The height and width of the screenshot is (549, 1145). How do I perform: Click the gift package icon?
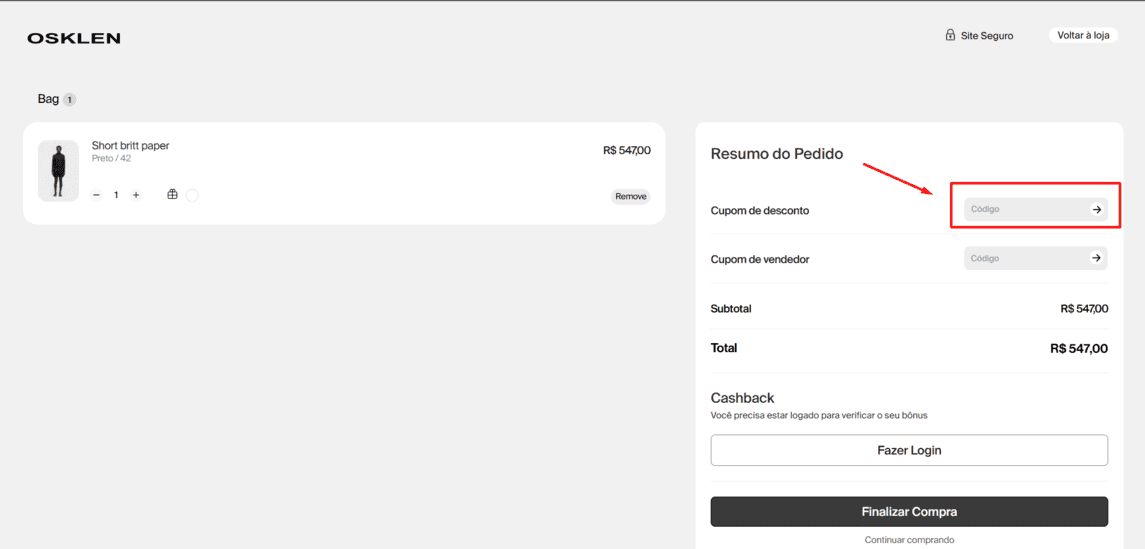pos(172,195)
